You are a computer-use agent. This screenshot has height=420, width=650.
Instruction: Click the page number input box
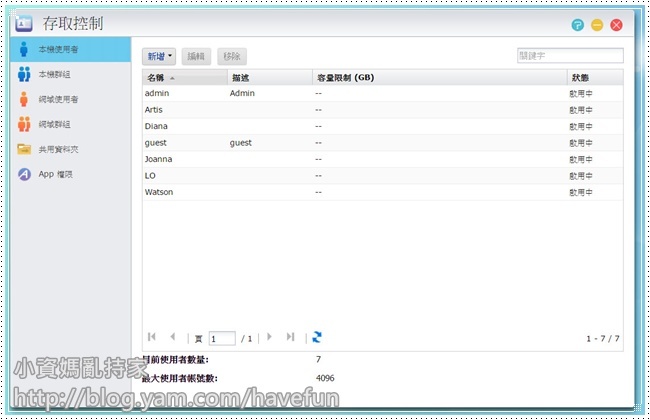221,339
